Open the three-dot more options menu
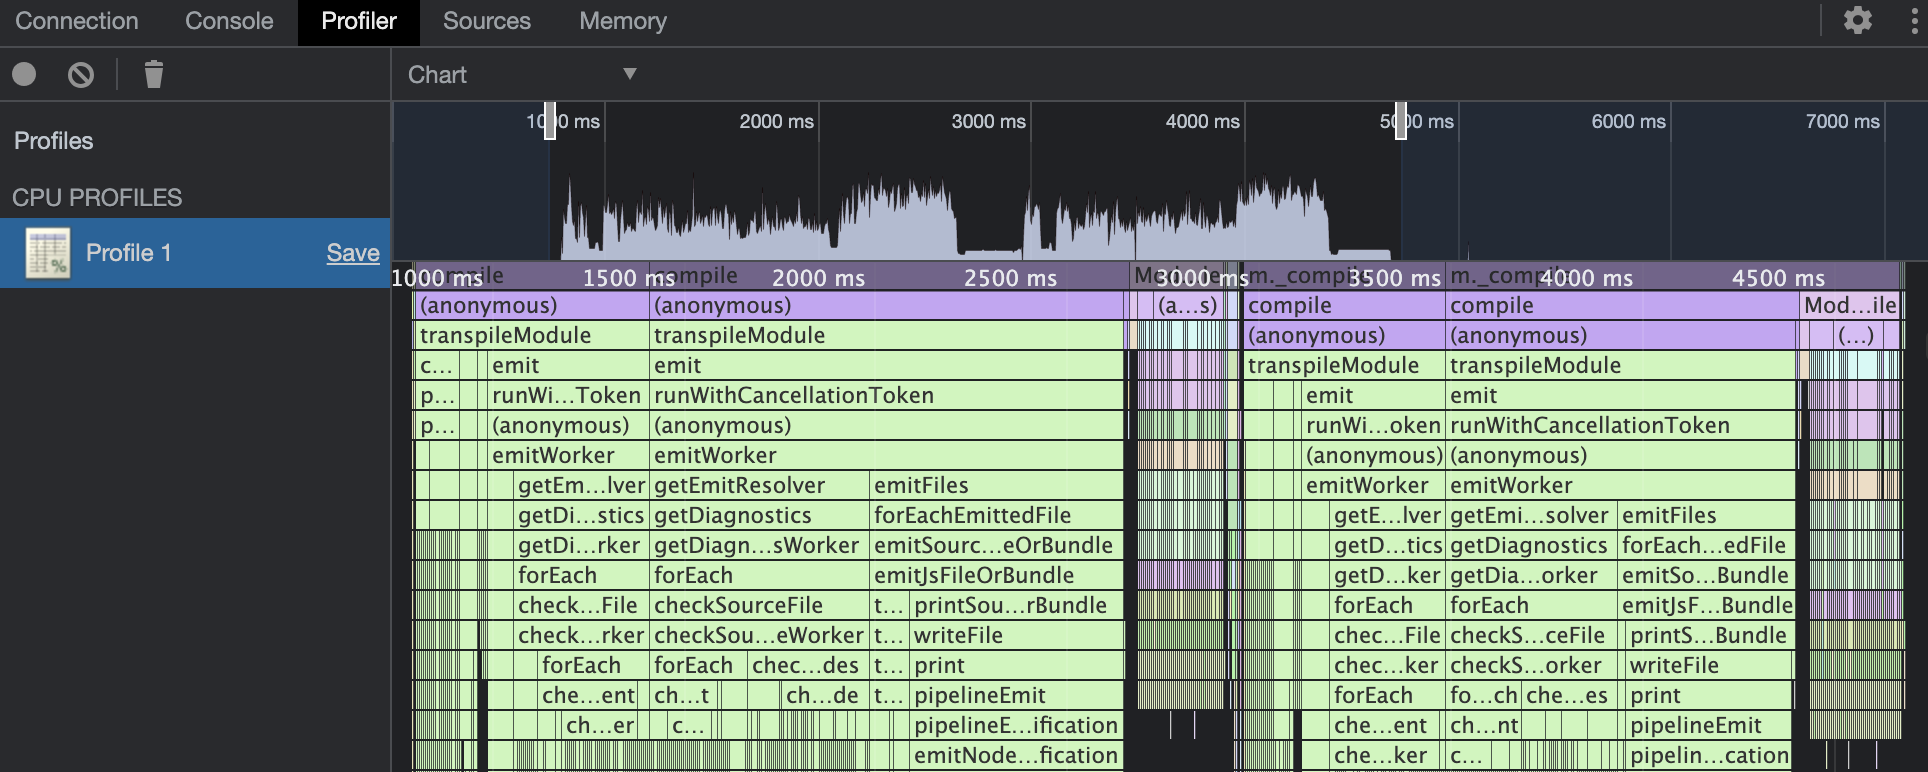This screenshot has width=1928, height=772. pos(1914,20)
